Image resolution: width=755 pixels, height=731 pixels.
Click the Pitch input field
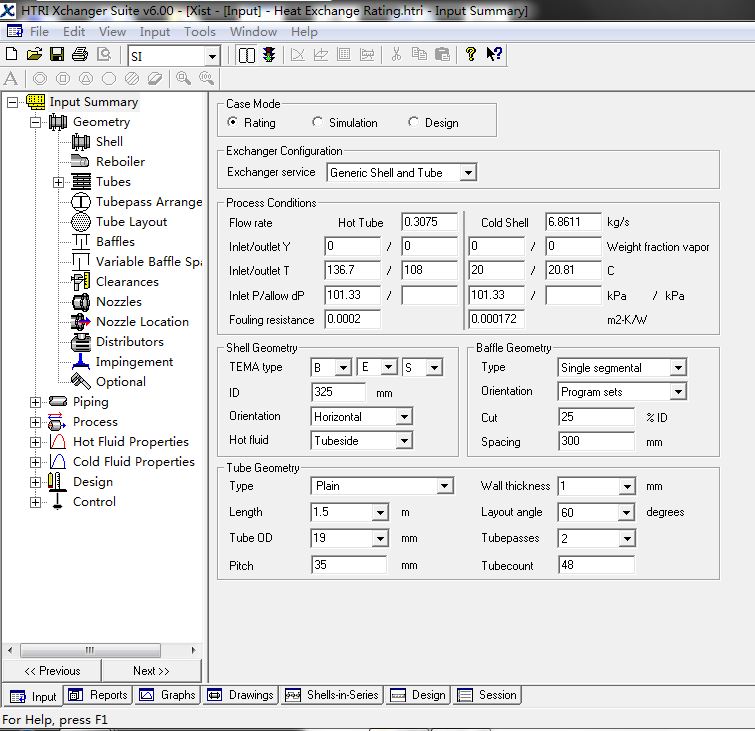tap(349, 565)
